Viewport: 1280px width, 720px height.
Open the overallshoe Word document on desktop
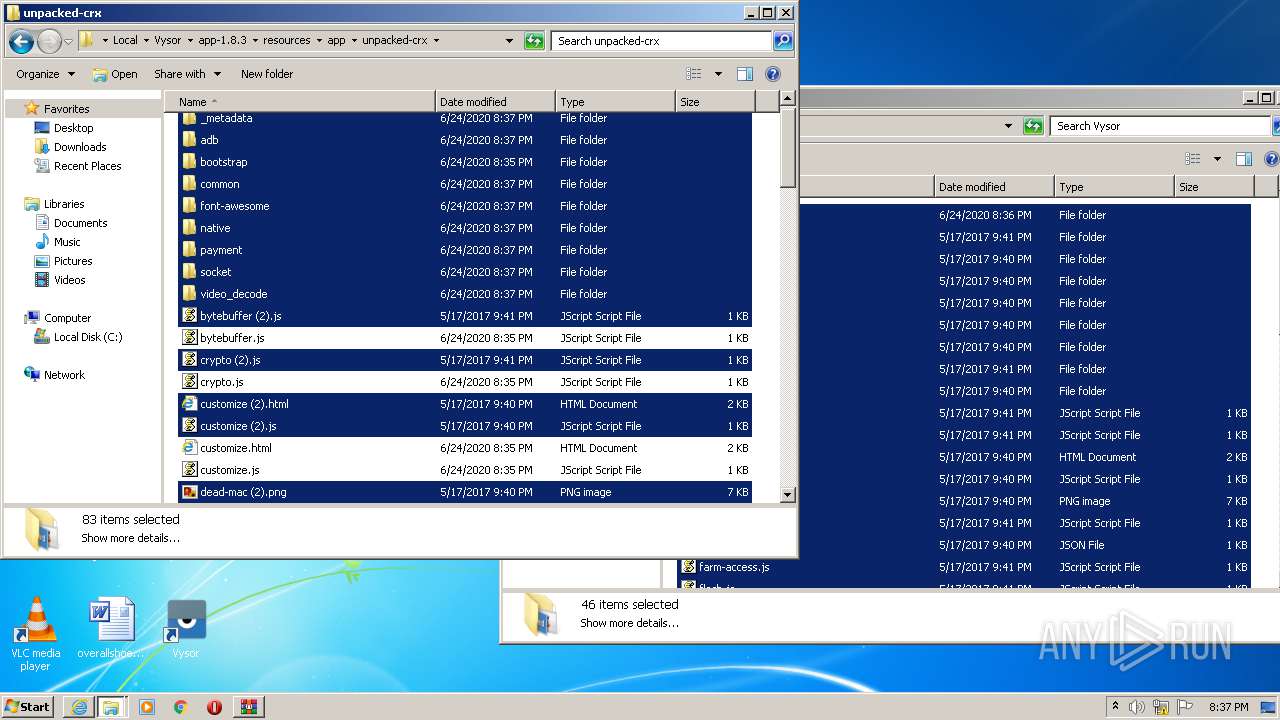pyautogui.click(x=110, y=629)
